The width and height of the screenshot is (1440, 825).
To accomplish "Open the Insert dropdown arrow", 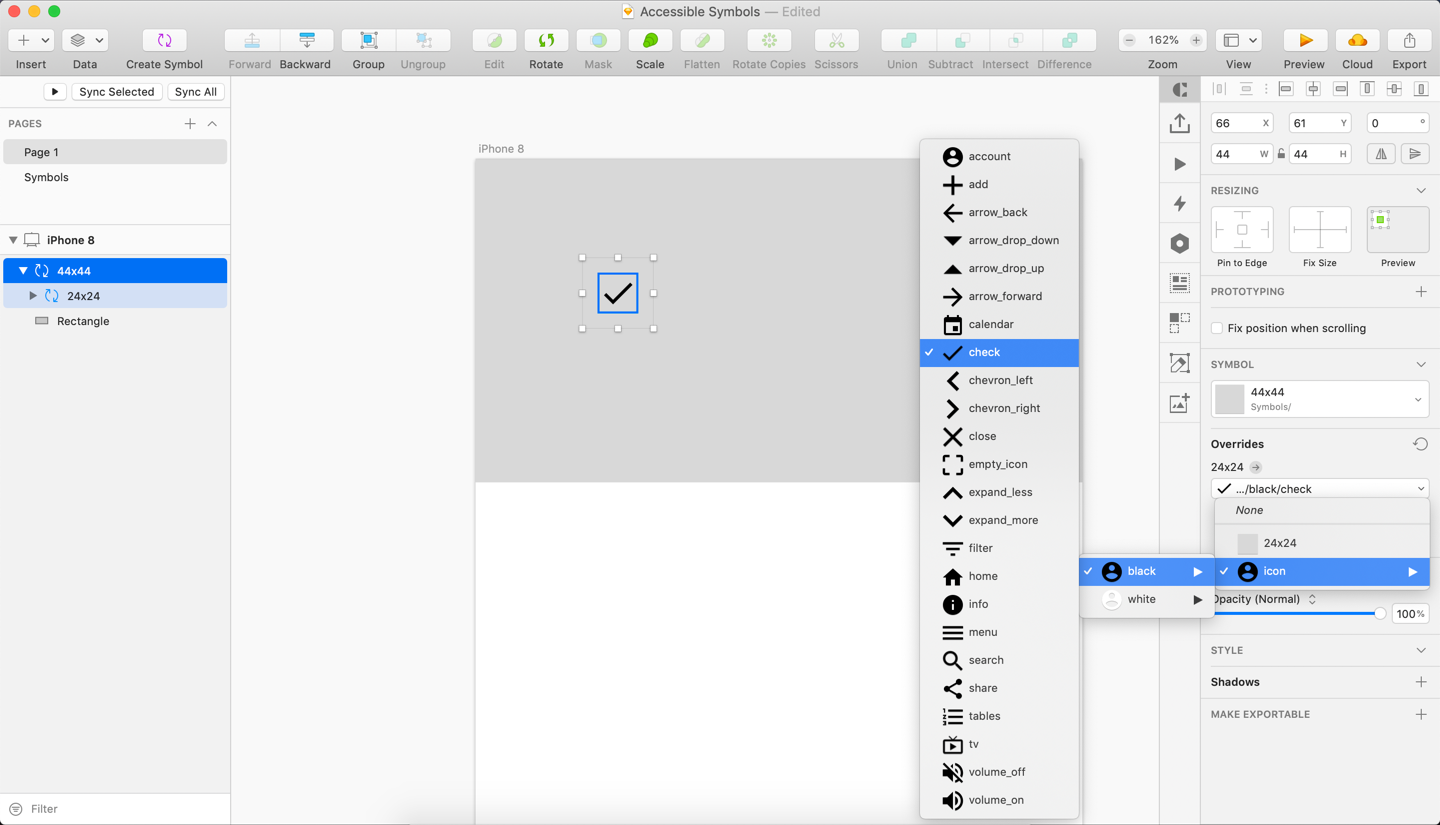I will 44,38.
